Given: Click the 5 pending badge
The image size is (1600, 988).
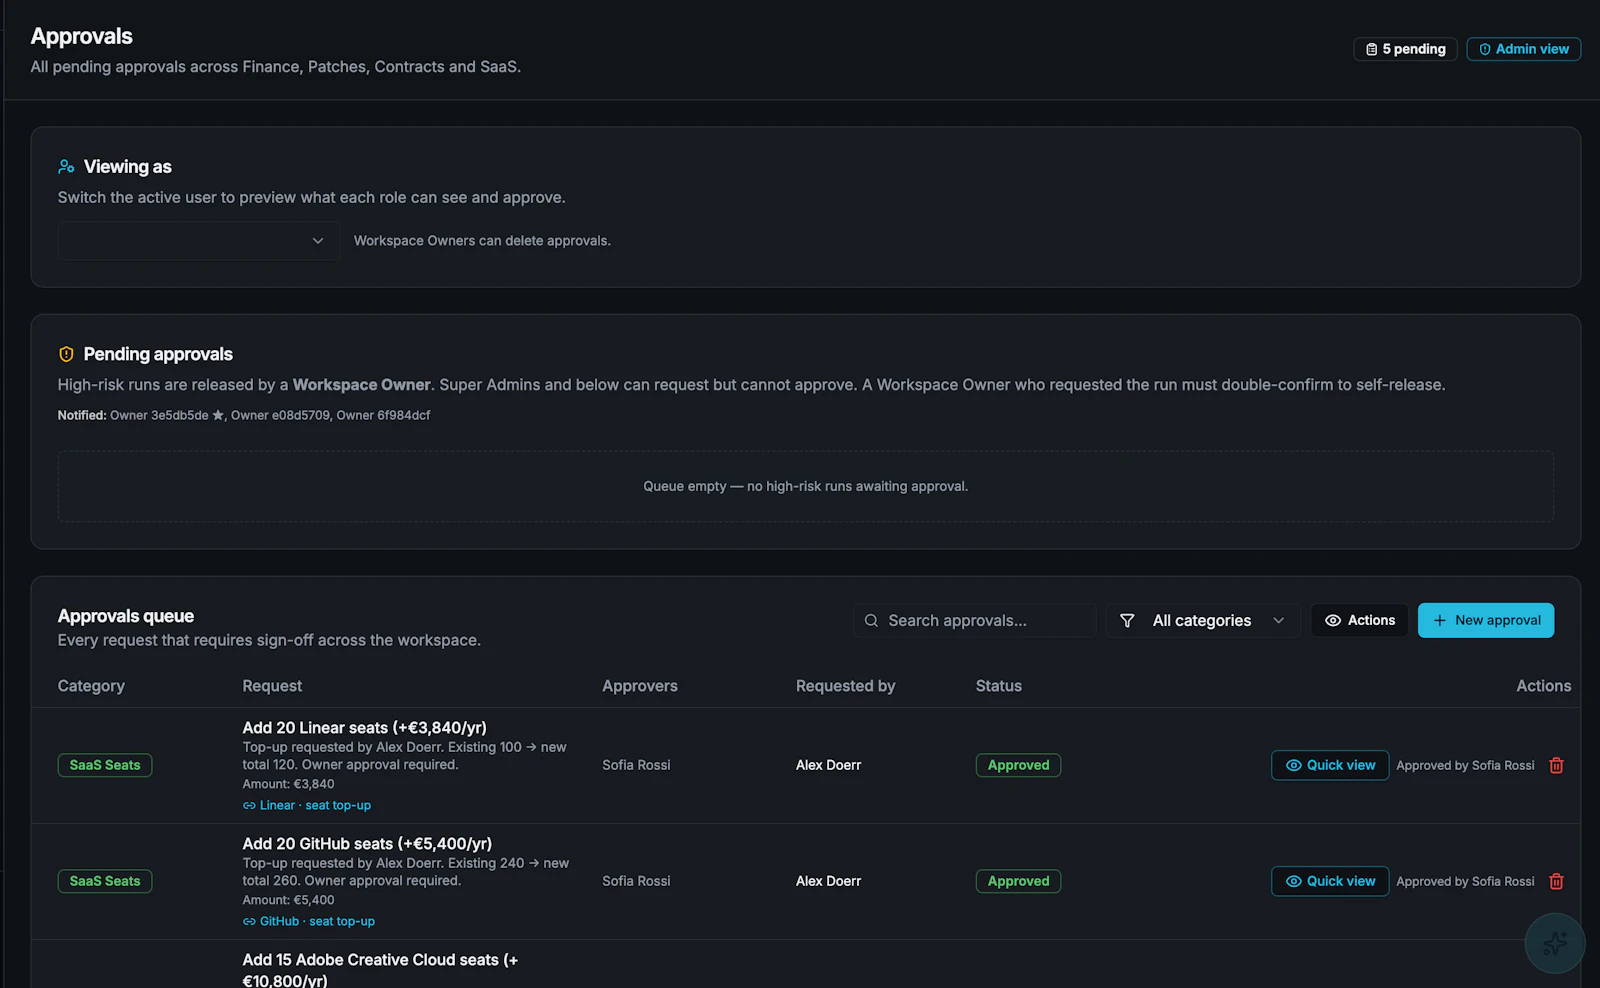Looking at the screenshot, I should point(1406,49).
